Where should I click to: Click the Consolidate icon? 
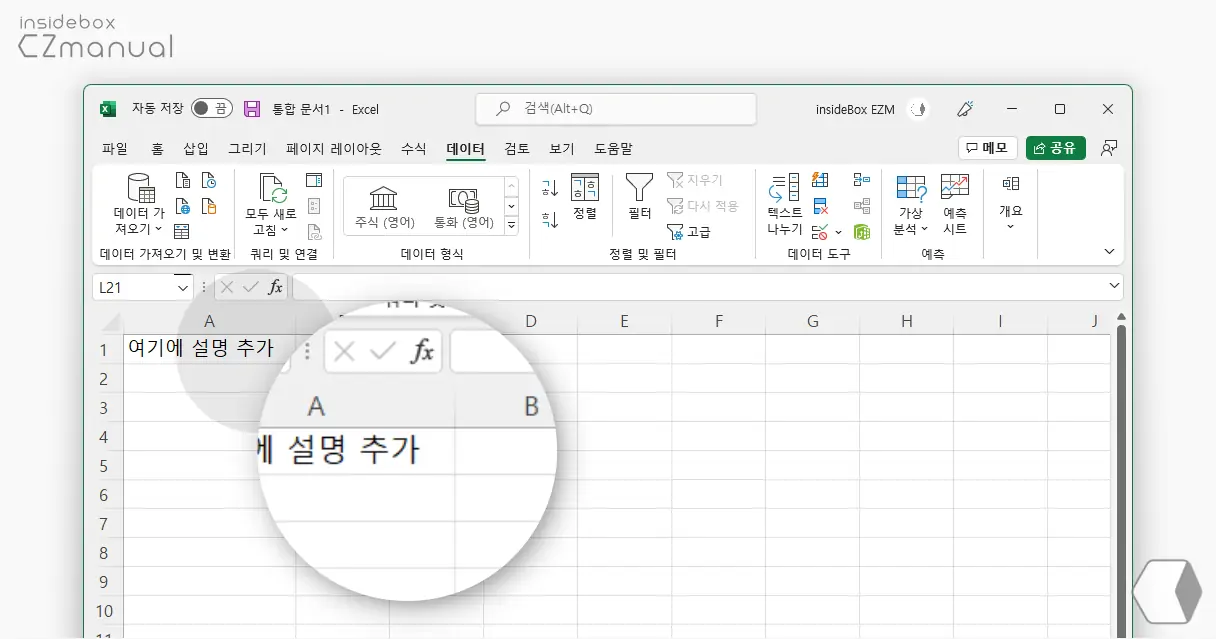click(x=862, y=180)
